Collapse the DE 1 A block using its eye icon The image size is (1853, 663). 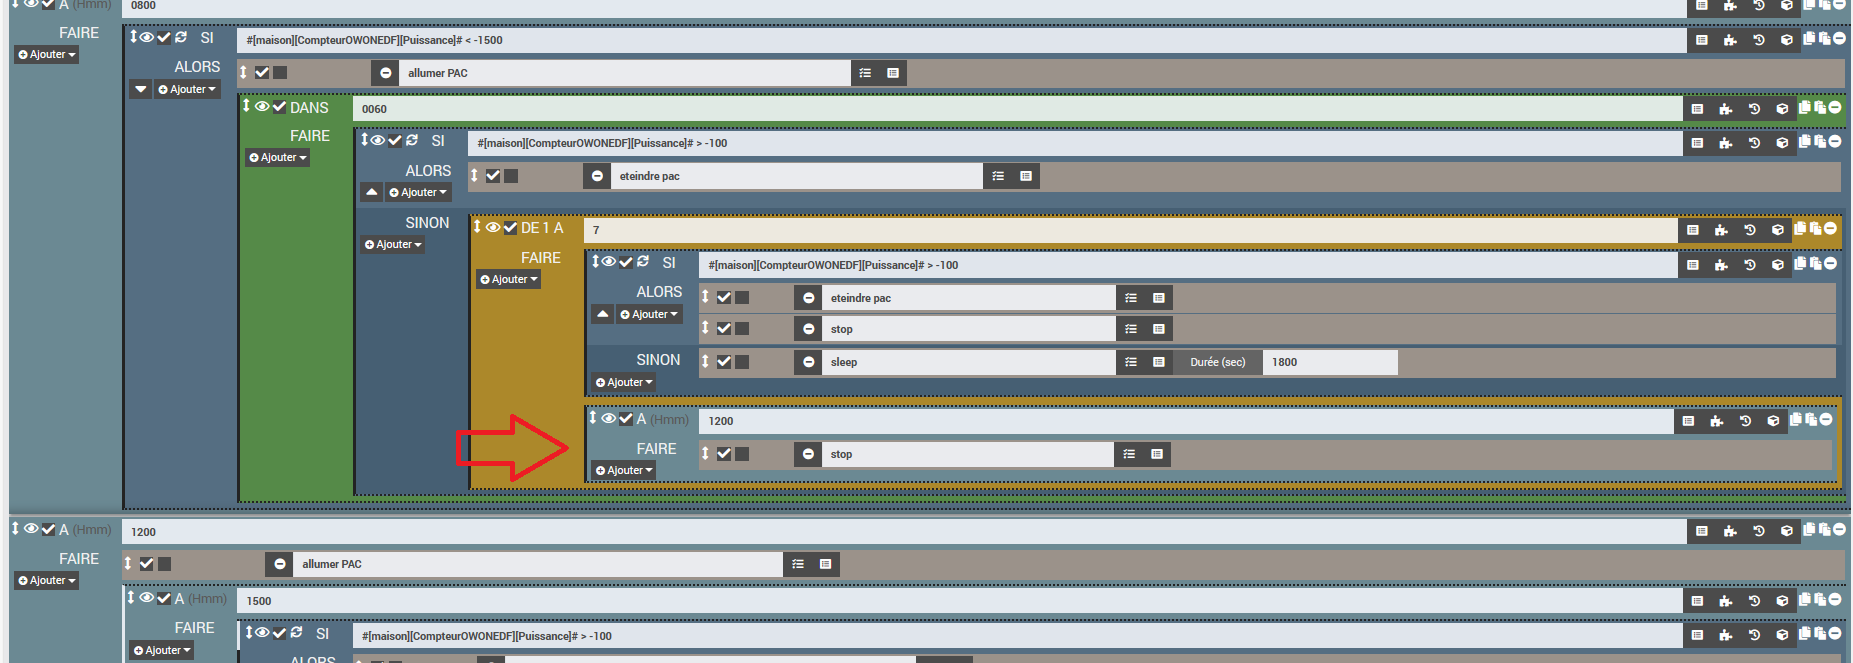(493, 227)
